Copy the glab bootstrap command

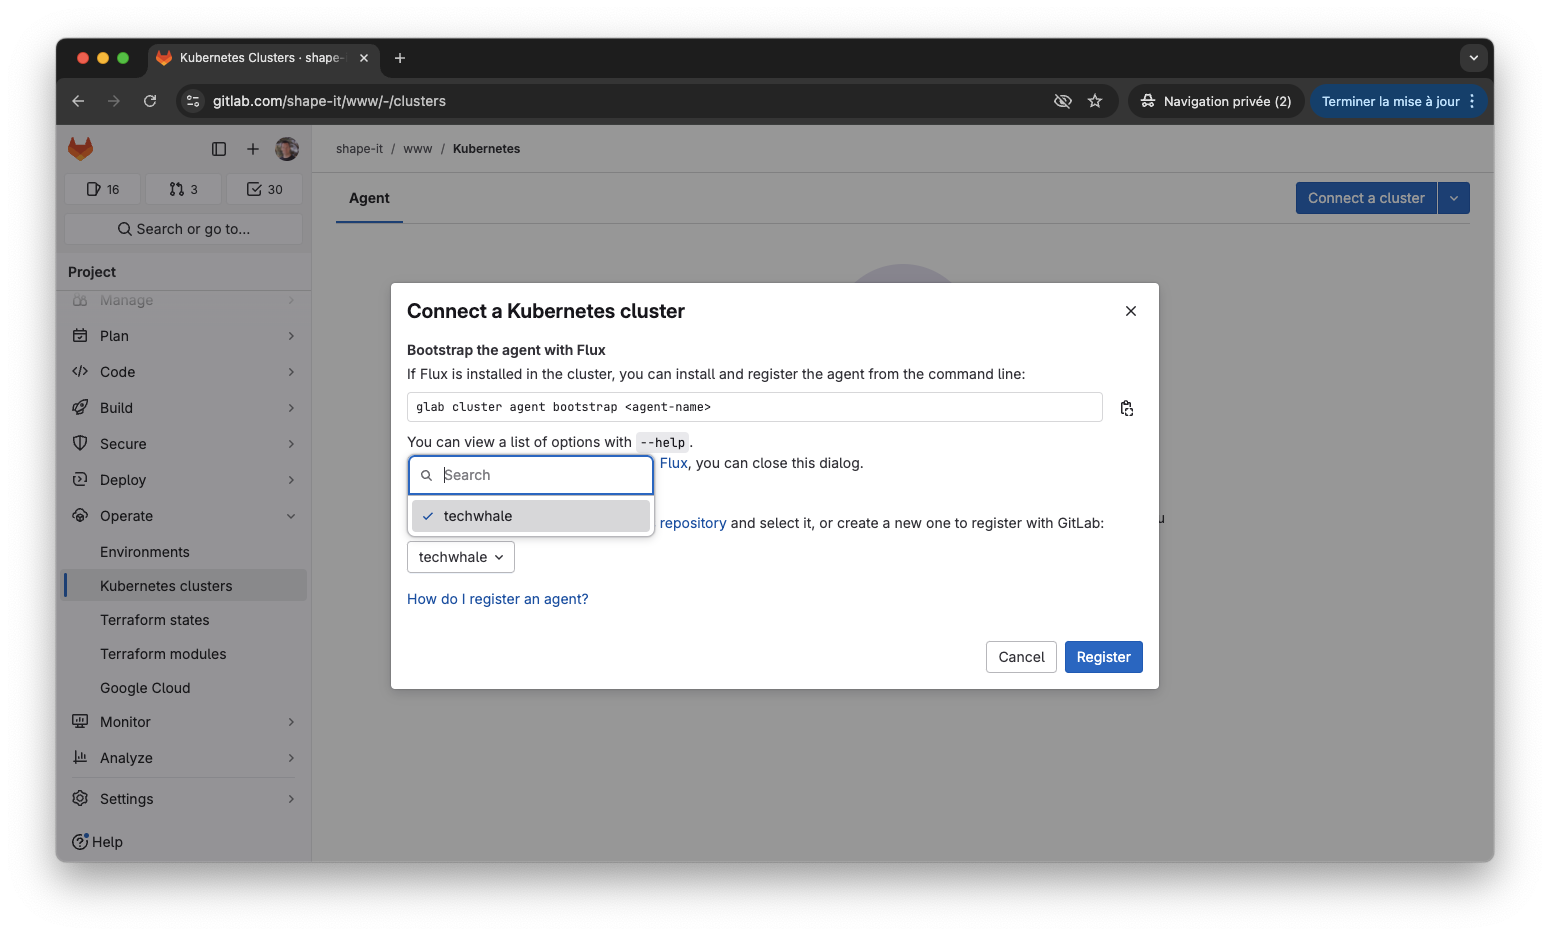click(1127, 408)
